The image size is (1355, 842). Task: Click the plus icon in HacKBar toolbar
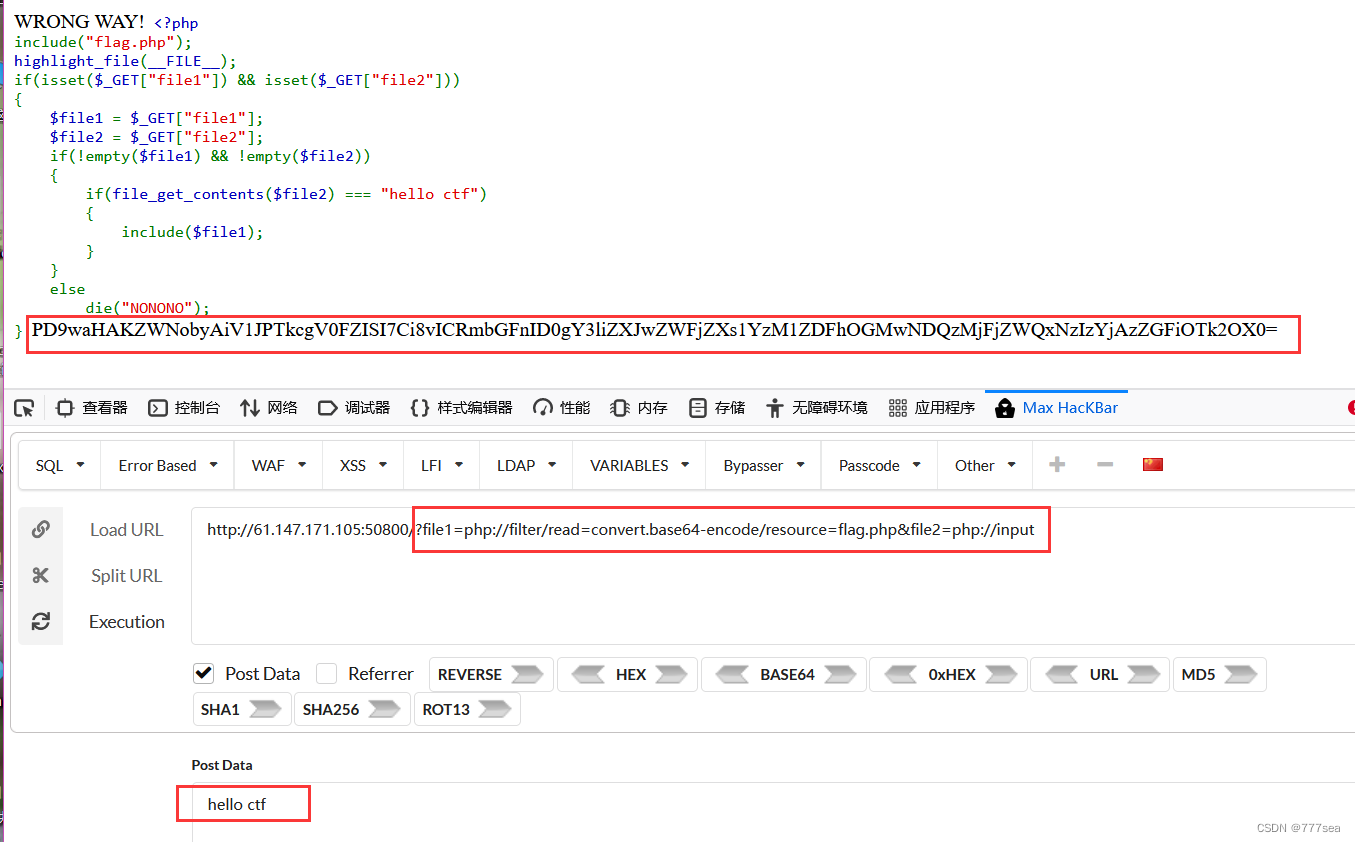tap(1057, 465)
